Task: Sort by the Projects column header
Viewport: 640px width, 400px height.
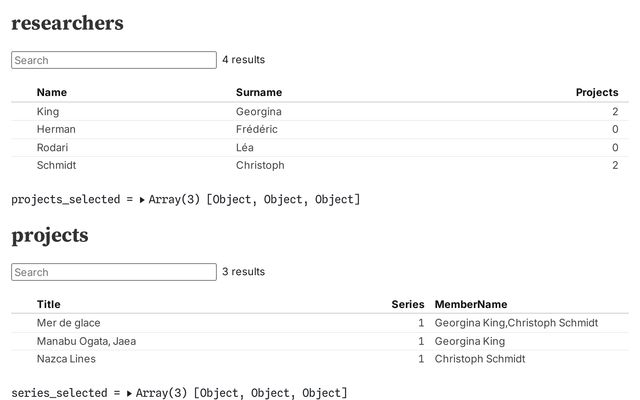Action: click(x=597, y=92)
